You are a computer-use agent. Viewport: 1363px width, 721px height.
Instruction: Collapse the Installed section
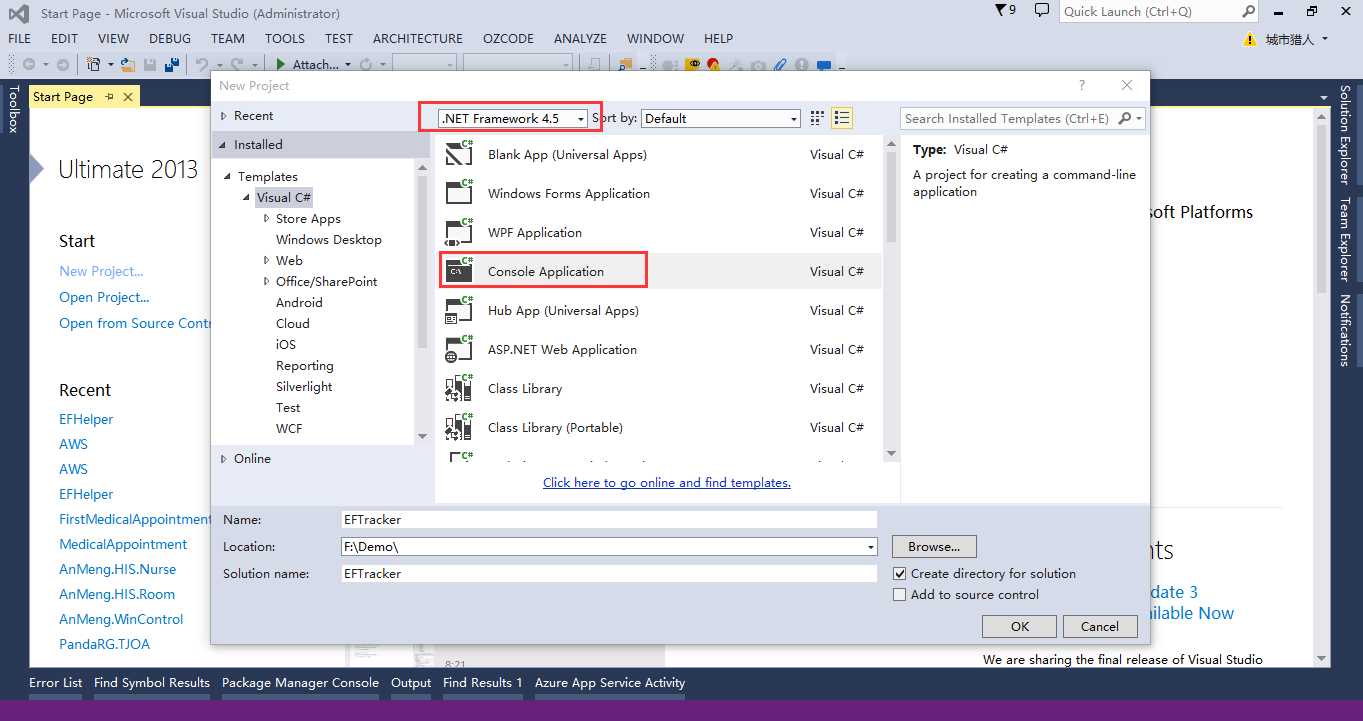pyautogui.click(x=223, y=145)
